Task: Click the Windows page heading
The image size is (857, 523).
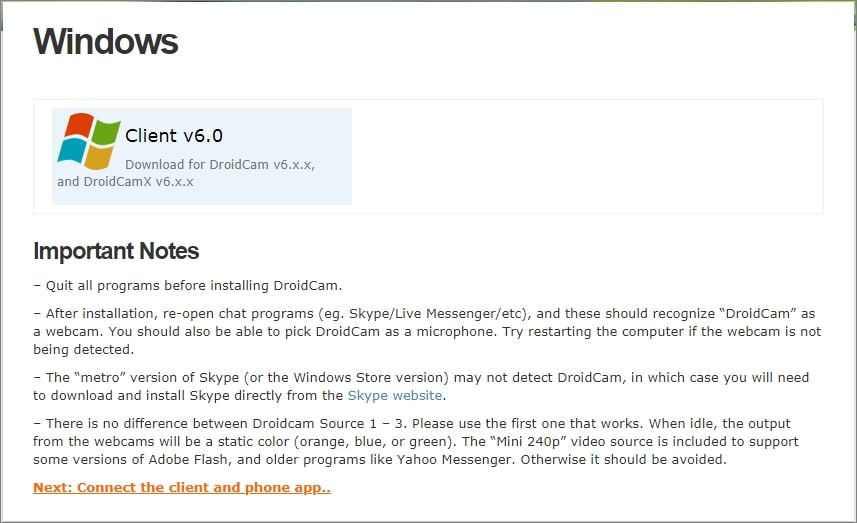Action: 105,42
